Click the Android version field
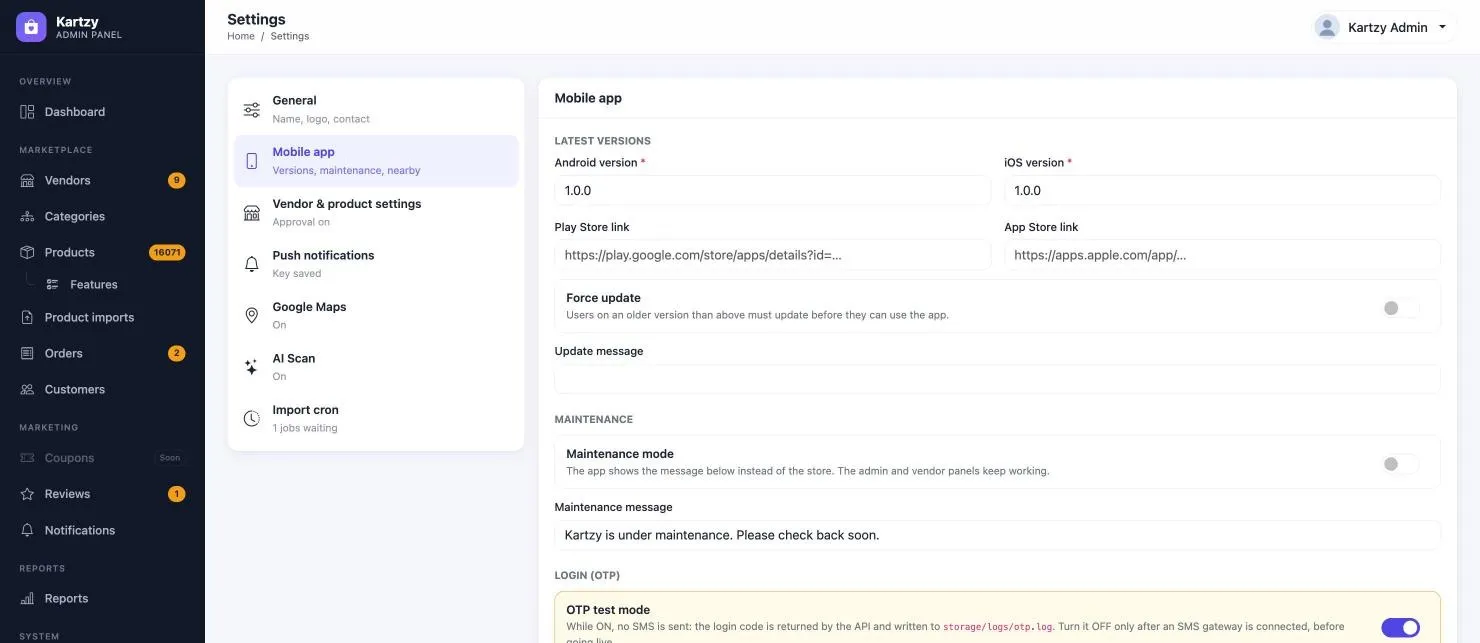Screen dimensions: 1480x643 pos(772,190)
